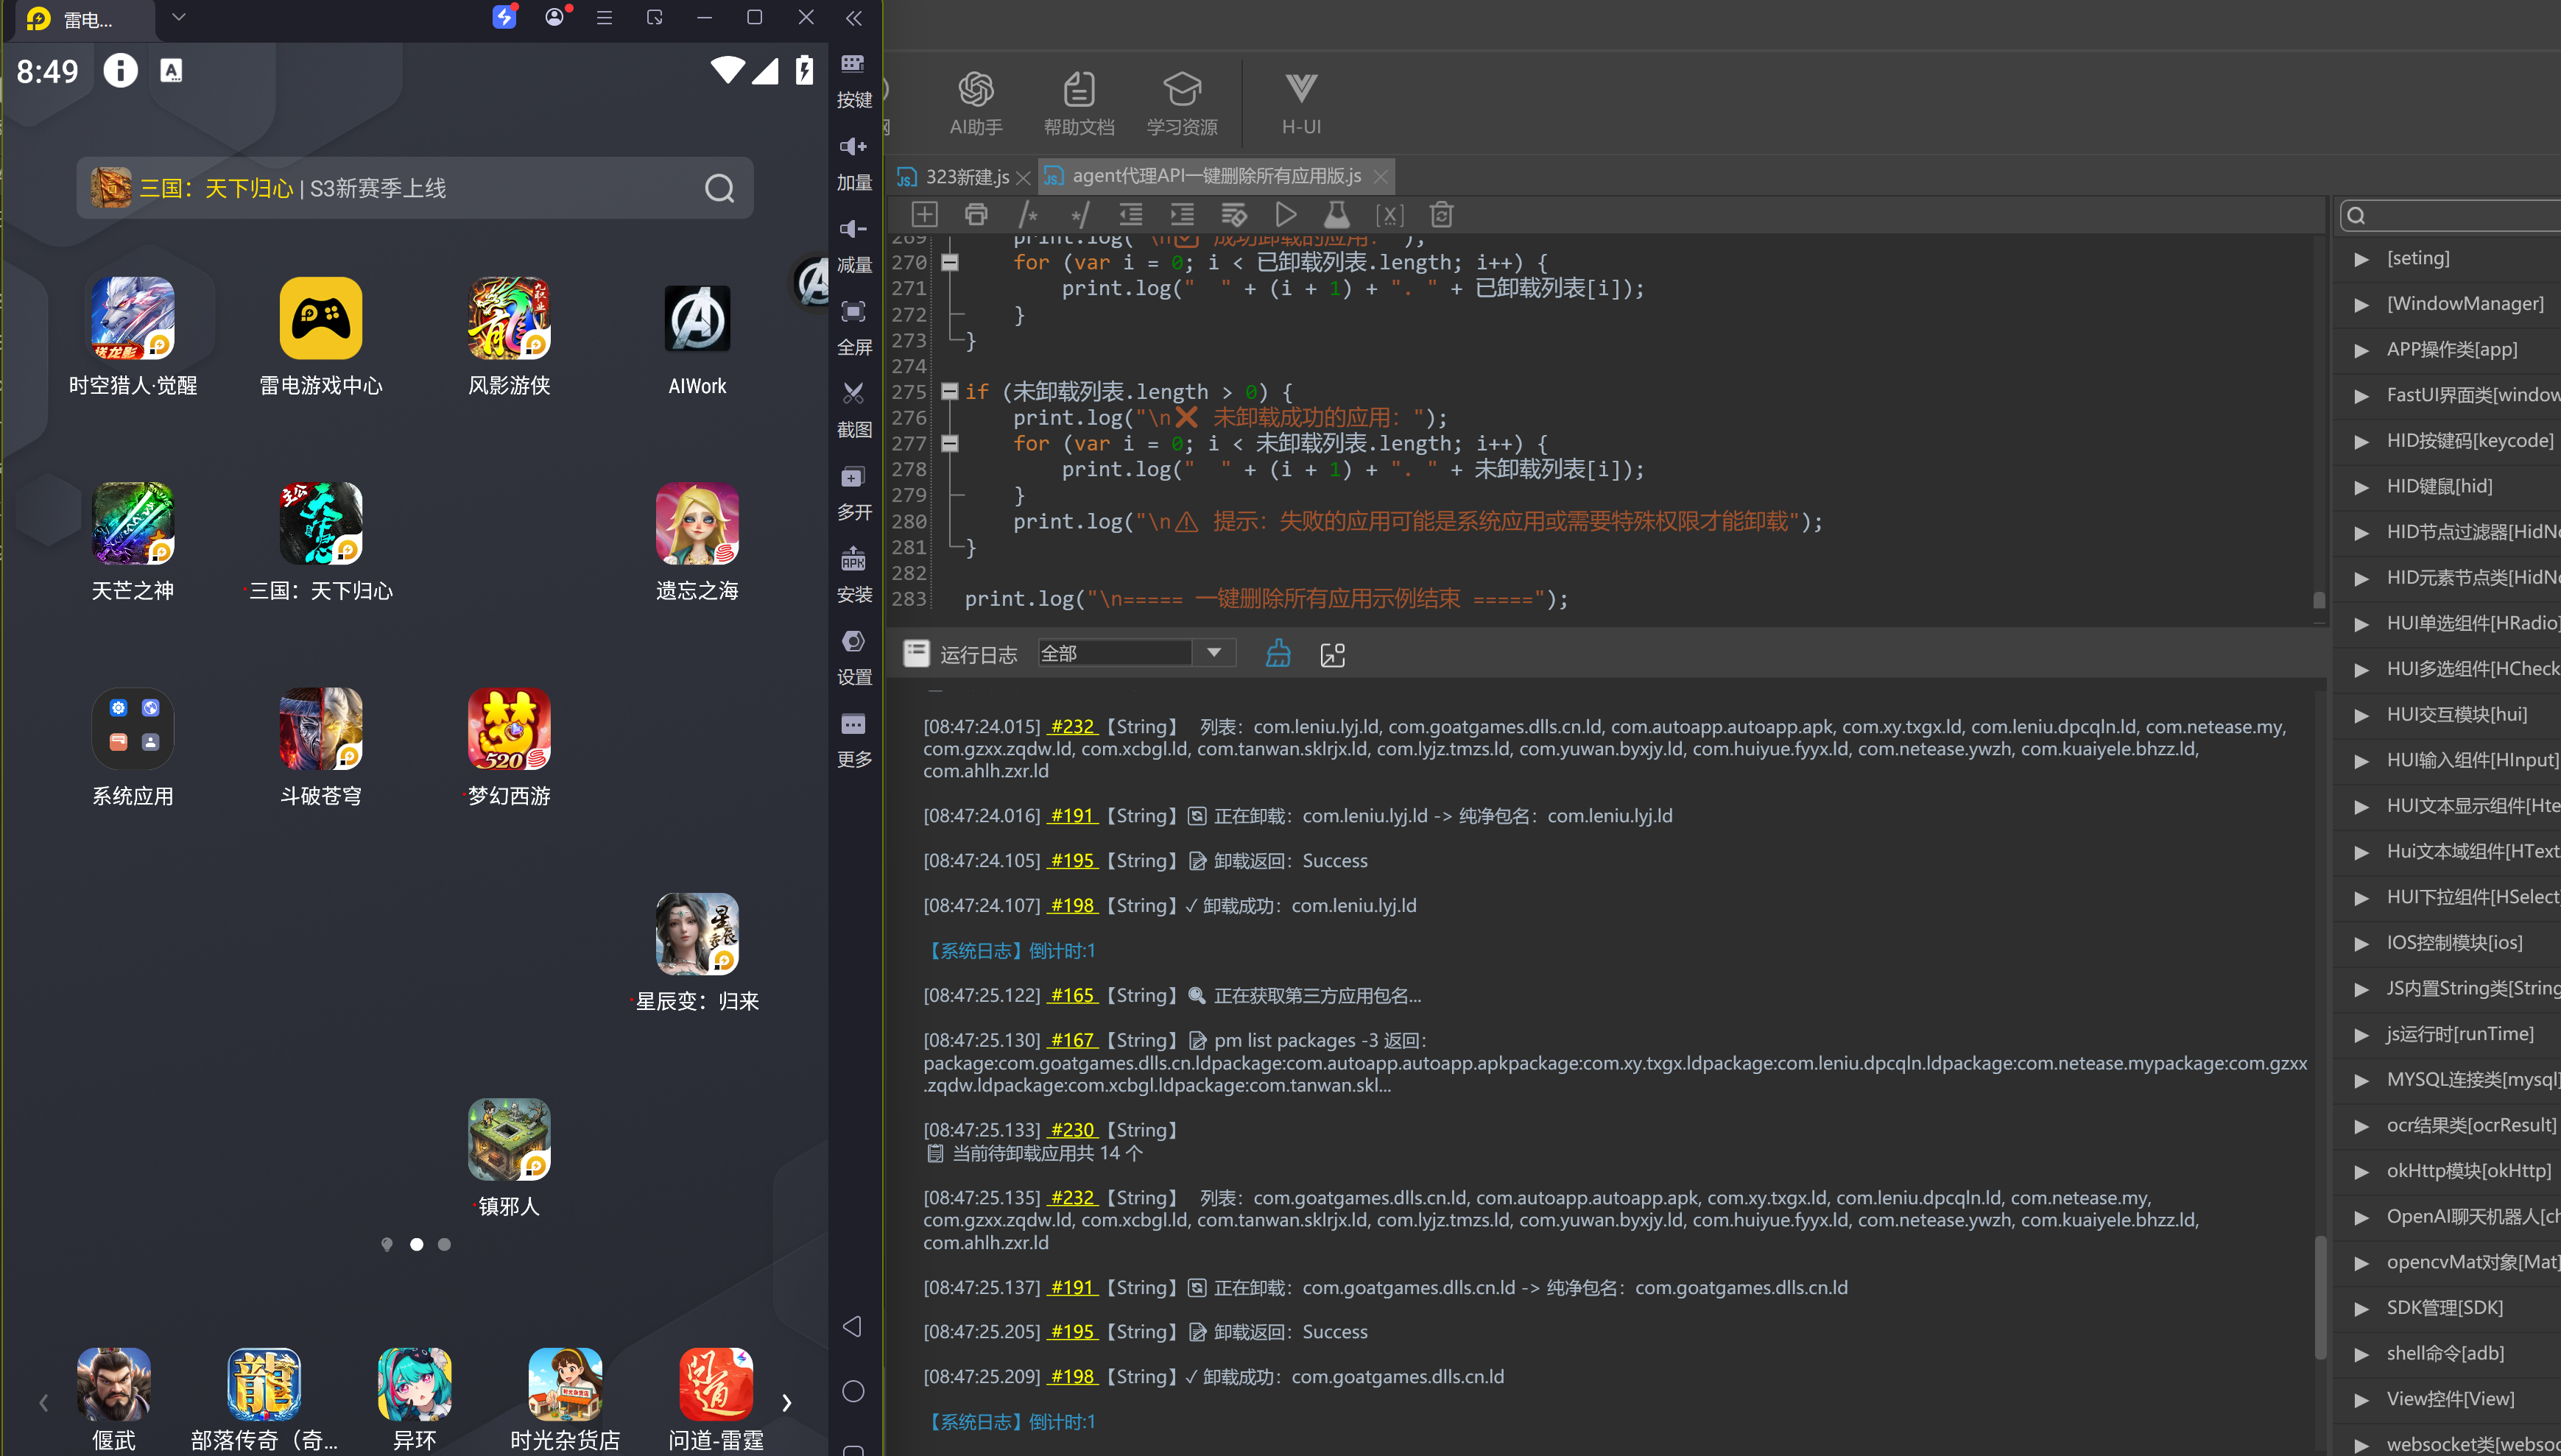2561x1456 pixels.
Task: Open the 帮助文档 help docs icon
Action: click(1078, 103)
